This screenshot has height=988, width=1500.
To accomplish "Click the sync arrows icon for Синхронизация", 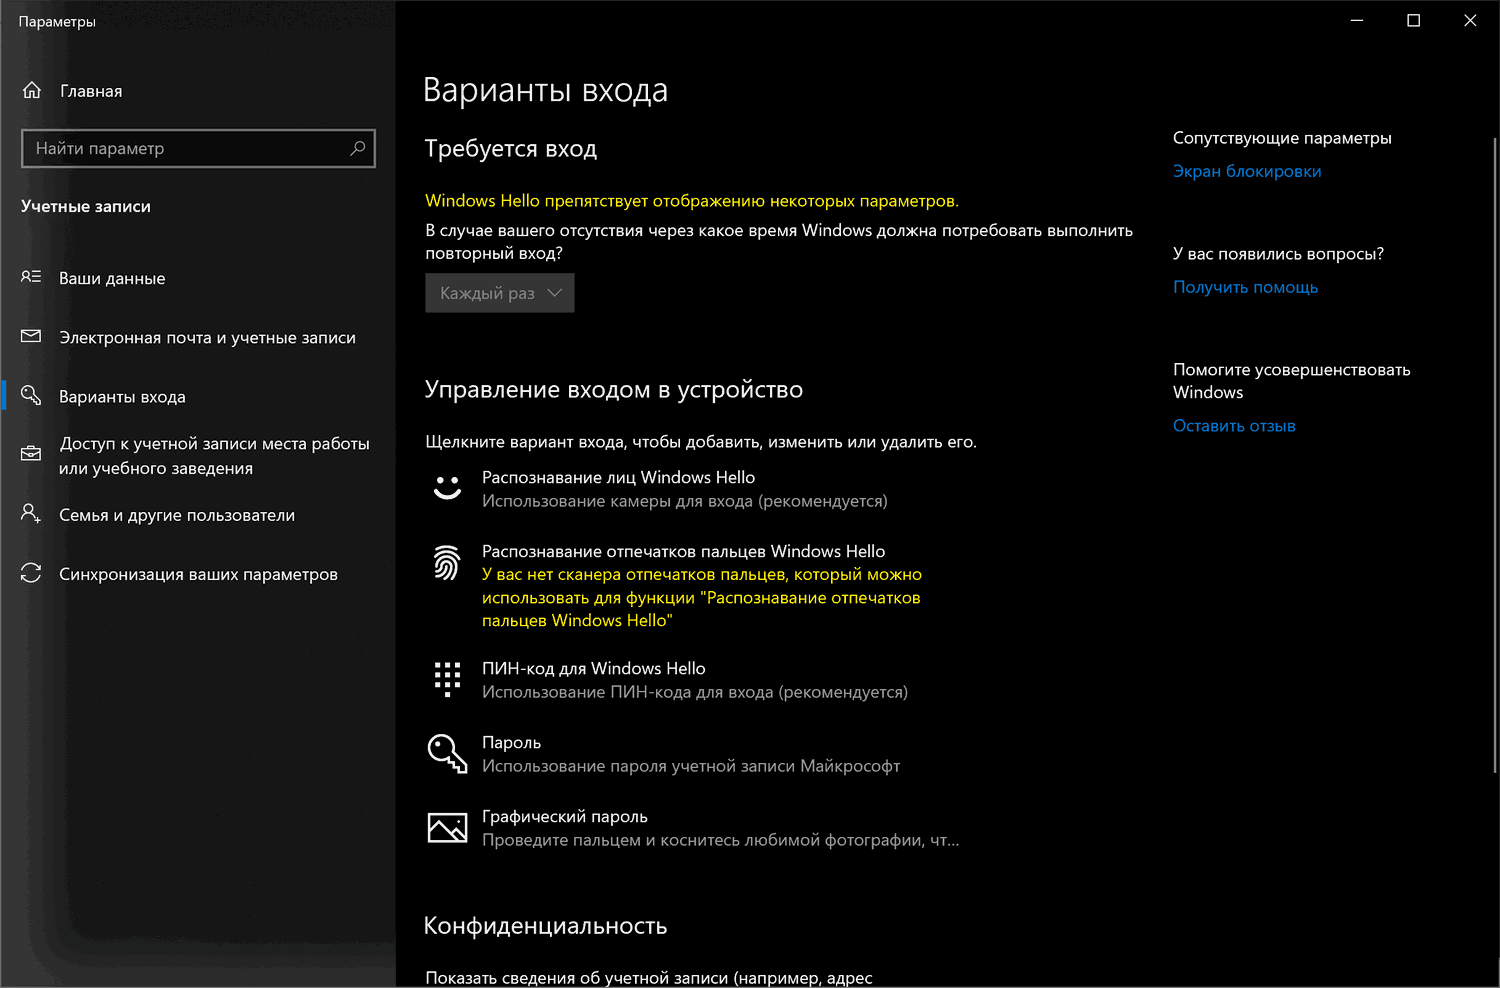I will pos(31,573).
